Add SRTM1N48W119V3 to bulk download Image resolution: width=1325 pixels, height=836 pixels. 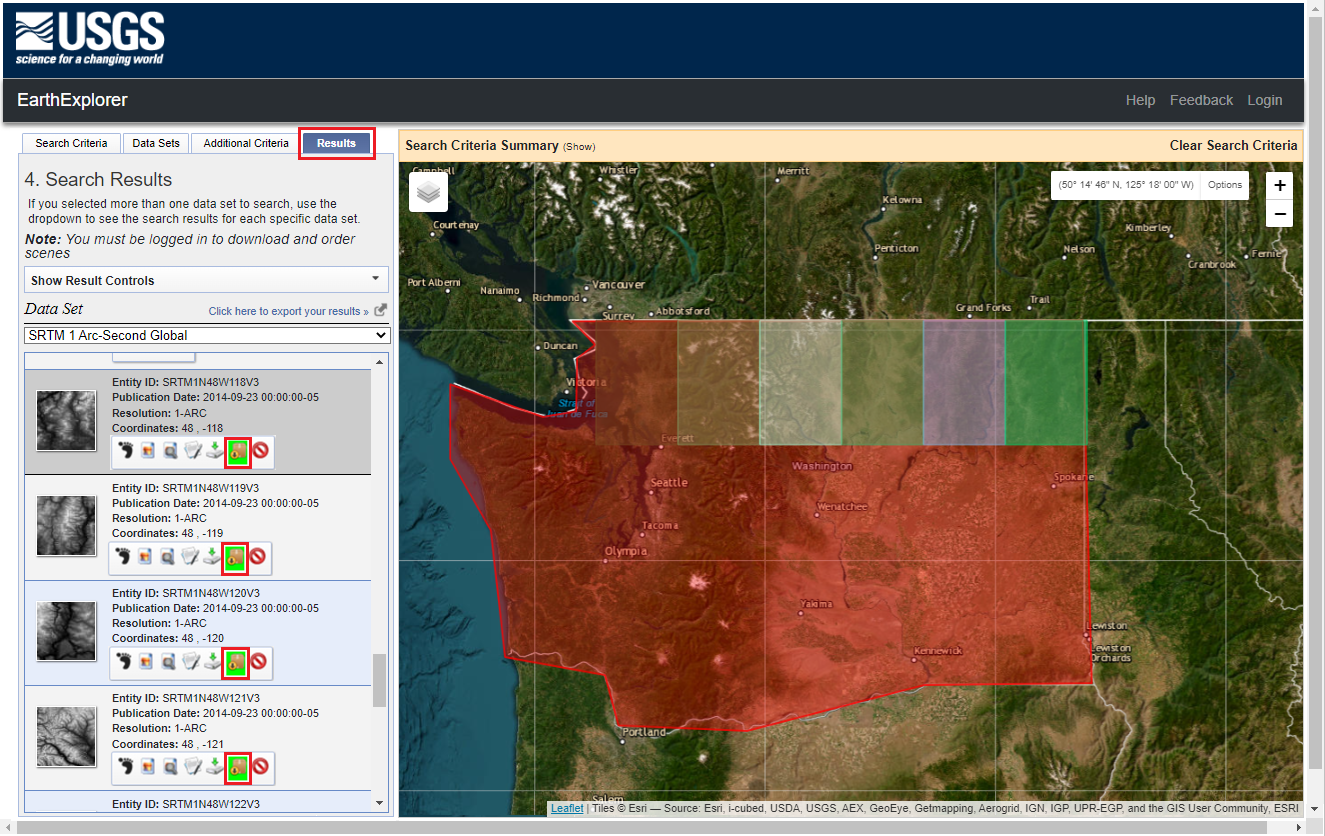click(236, 557)
